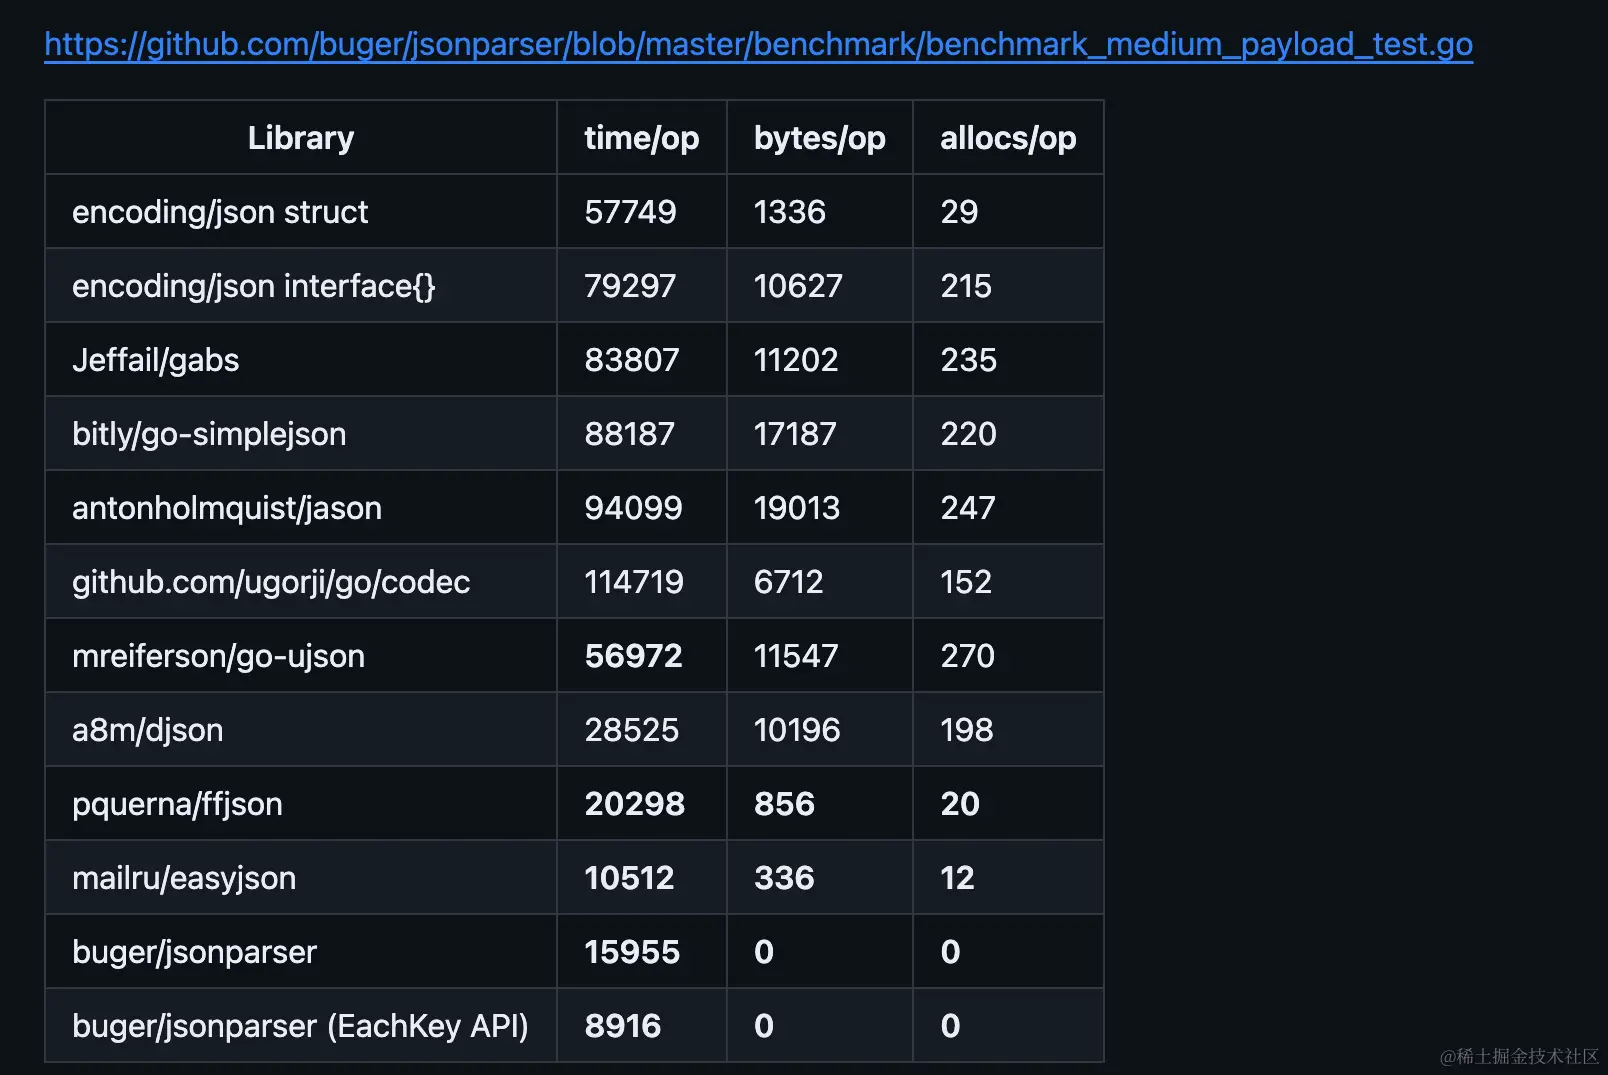Click bold time value 56972
The width and height of the screenshot is (1608, 1075).
click(634, 656)
